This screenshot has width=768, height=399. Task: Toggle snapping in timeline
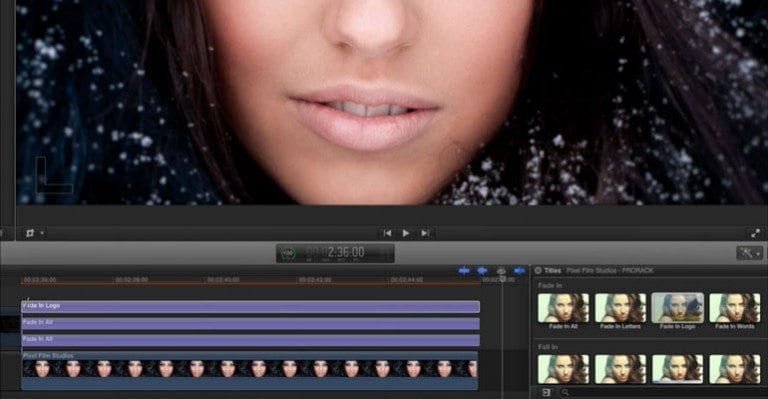tap(520, 271)
